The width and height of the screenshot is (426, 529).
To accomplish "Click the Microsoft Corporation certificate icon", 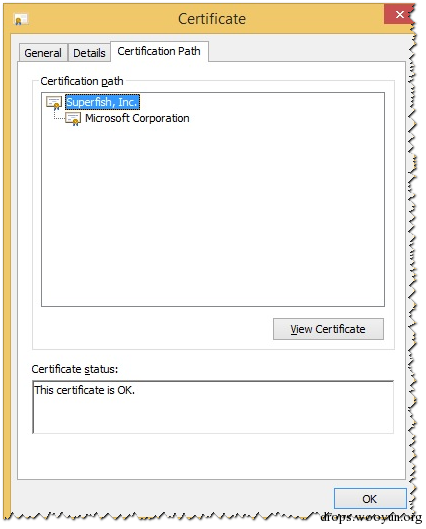I will tap(73, 119).
